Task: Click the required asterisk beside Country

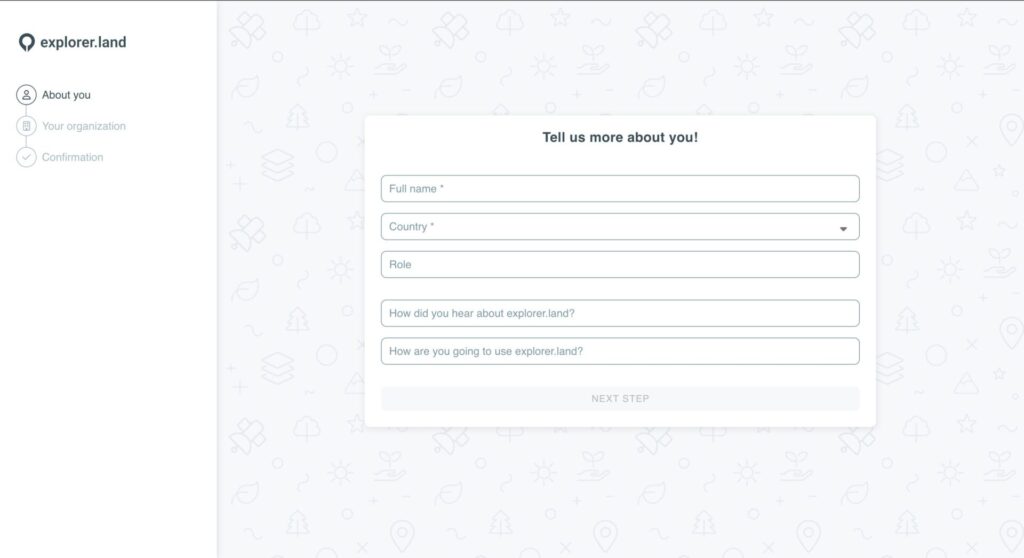Action: coord(432,226)
